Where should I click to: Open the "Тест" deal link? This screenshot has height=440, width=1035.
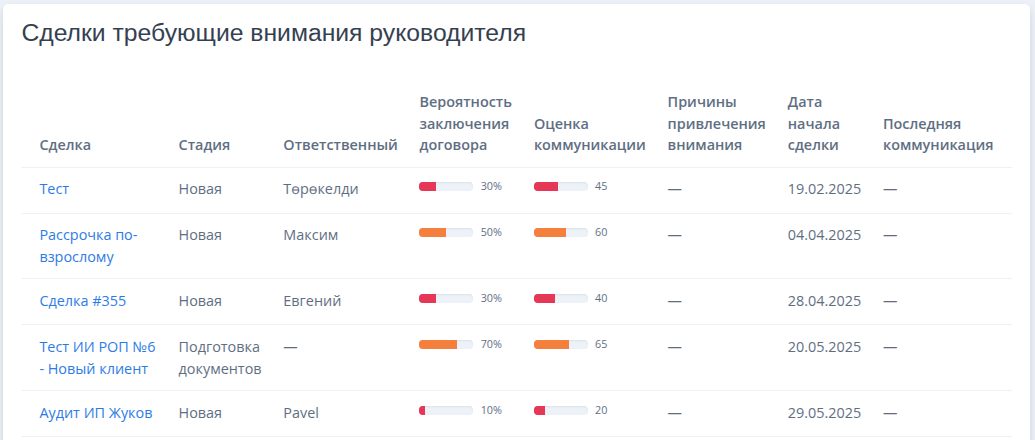54,189
